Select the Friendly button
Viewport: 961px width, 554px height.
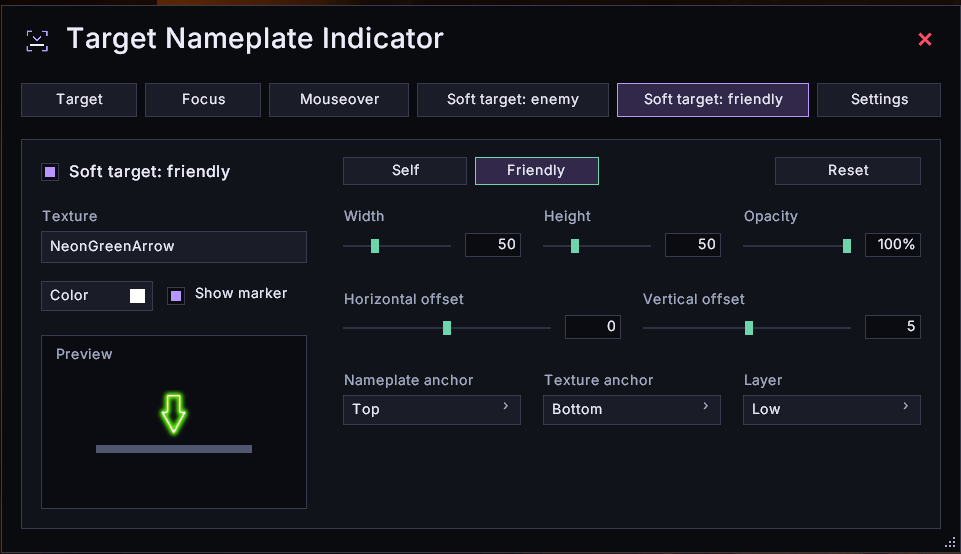click(537, 171)
